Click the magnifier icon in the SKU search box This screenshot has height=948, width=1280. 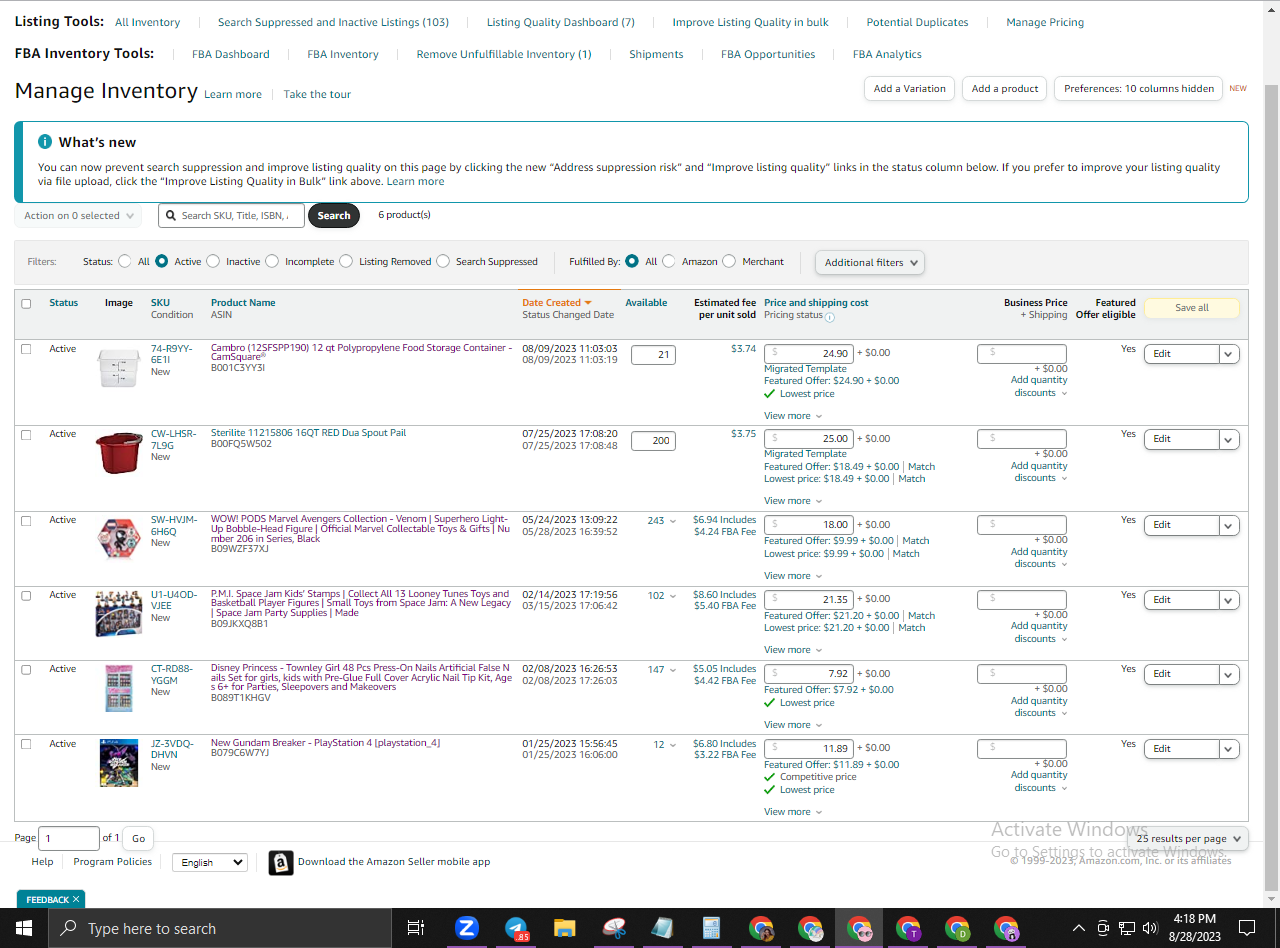171,215
